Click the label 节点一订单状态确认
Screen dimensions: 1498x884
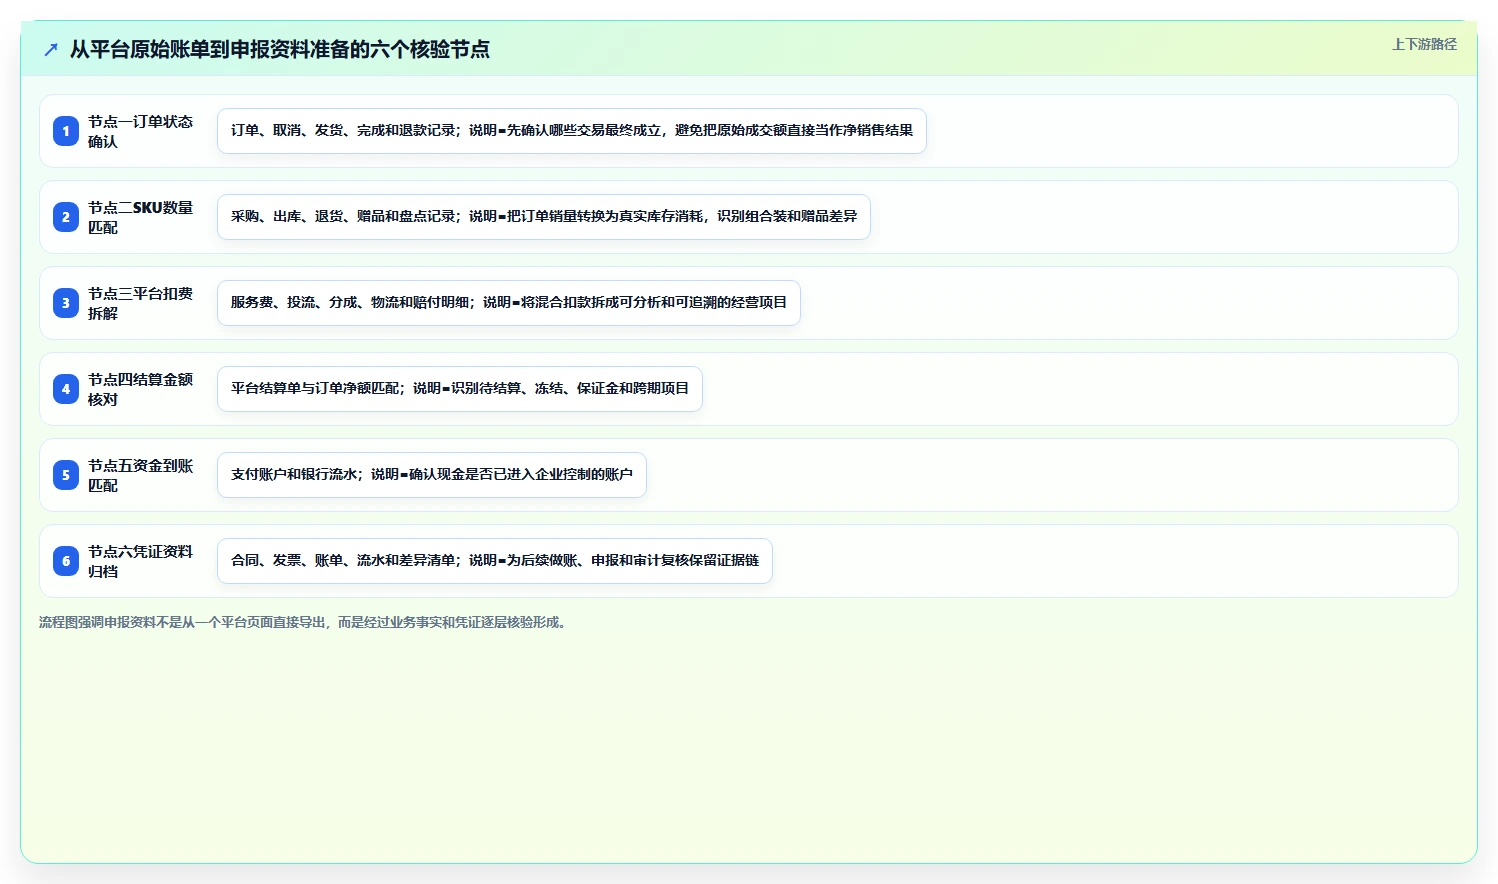[141, 131]
